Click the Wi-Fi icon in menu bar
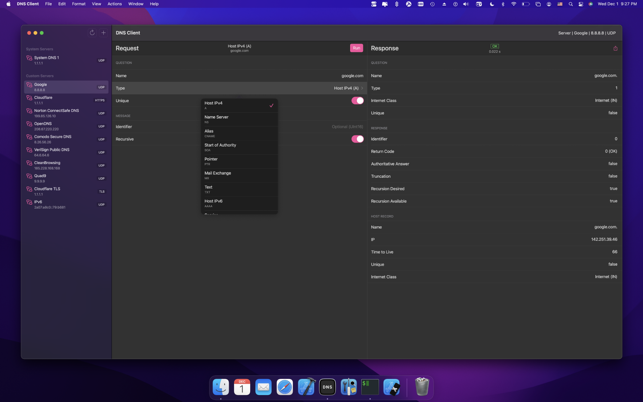643x402 pixels. pyautogui.click(x=513, y=4)
